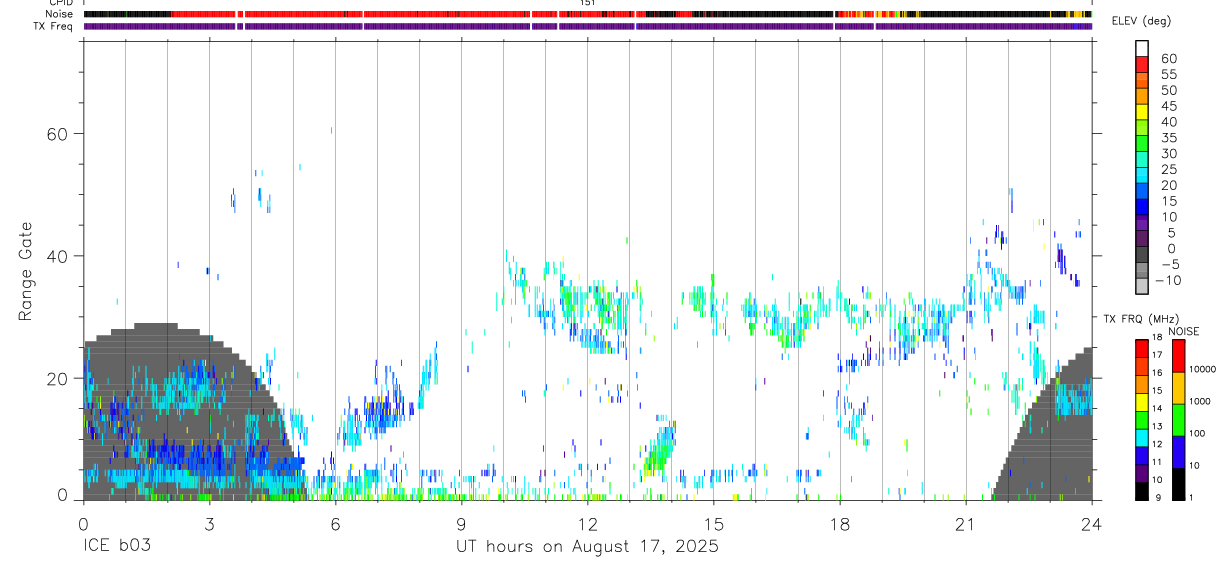The width and height of the screenshot is (1228, 567).
Task: Click the black bottom segment of TX FRQ bar
Action: tap(1141, 490)
